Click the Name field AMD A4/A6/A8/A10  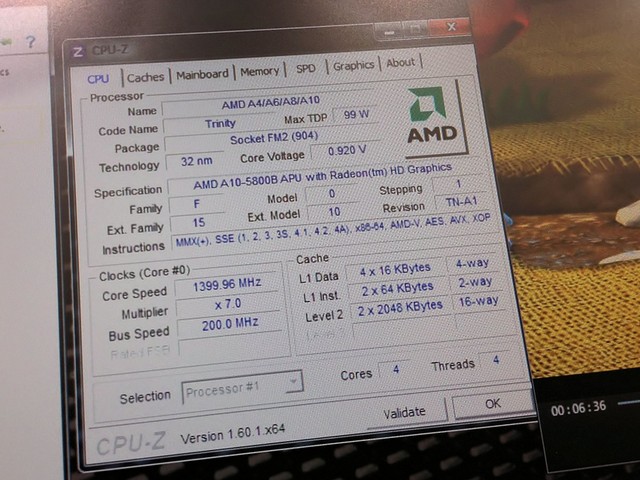270,102
